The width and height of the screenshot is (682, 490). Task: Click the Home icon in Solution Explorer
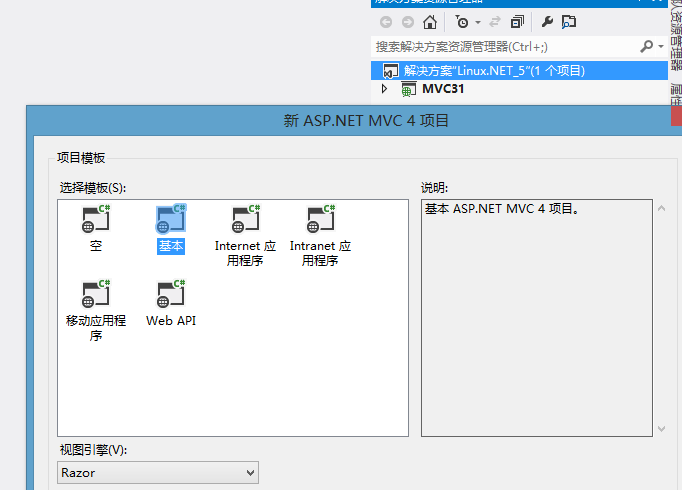430,22
